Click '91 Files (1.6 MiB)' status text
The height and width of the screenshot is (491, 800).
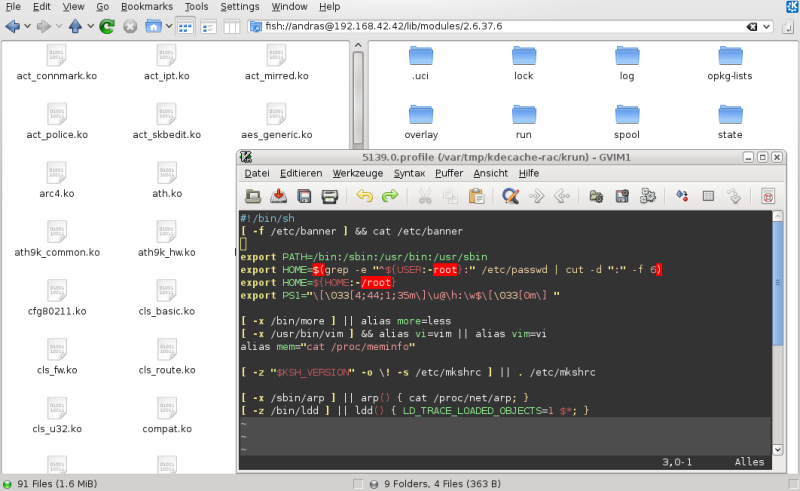pos(57,484)
